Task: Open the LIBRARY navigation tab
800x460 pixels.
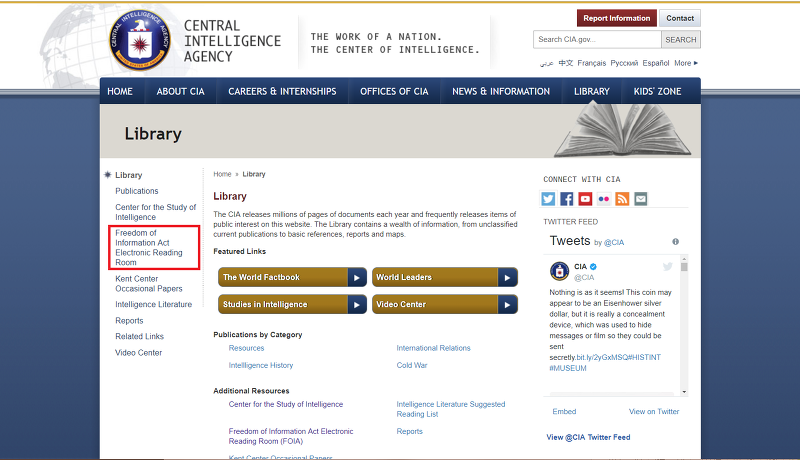Action: 592,91
